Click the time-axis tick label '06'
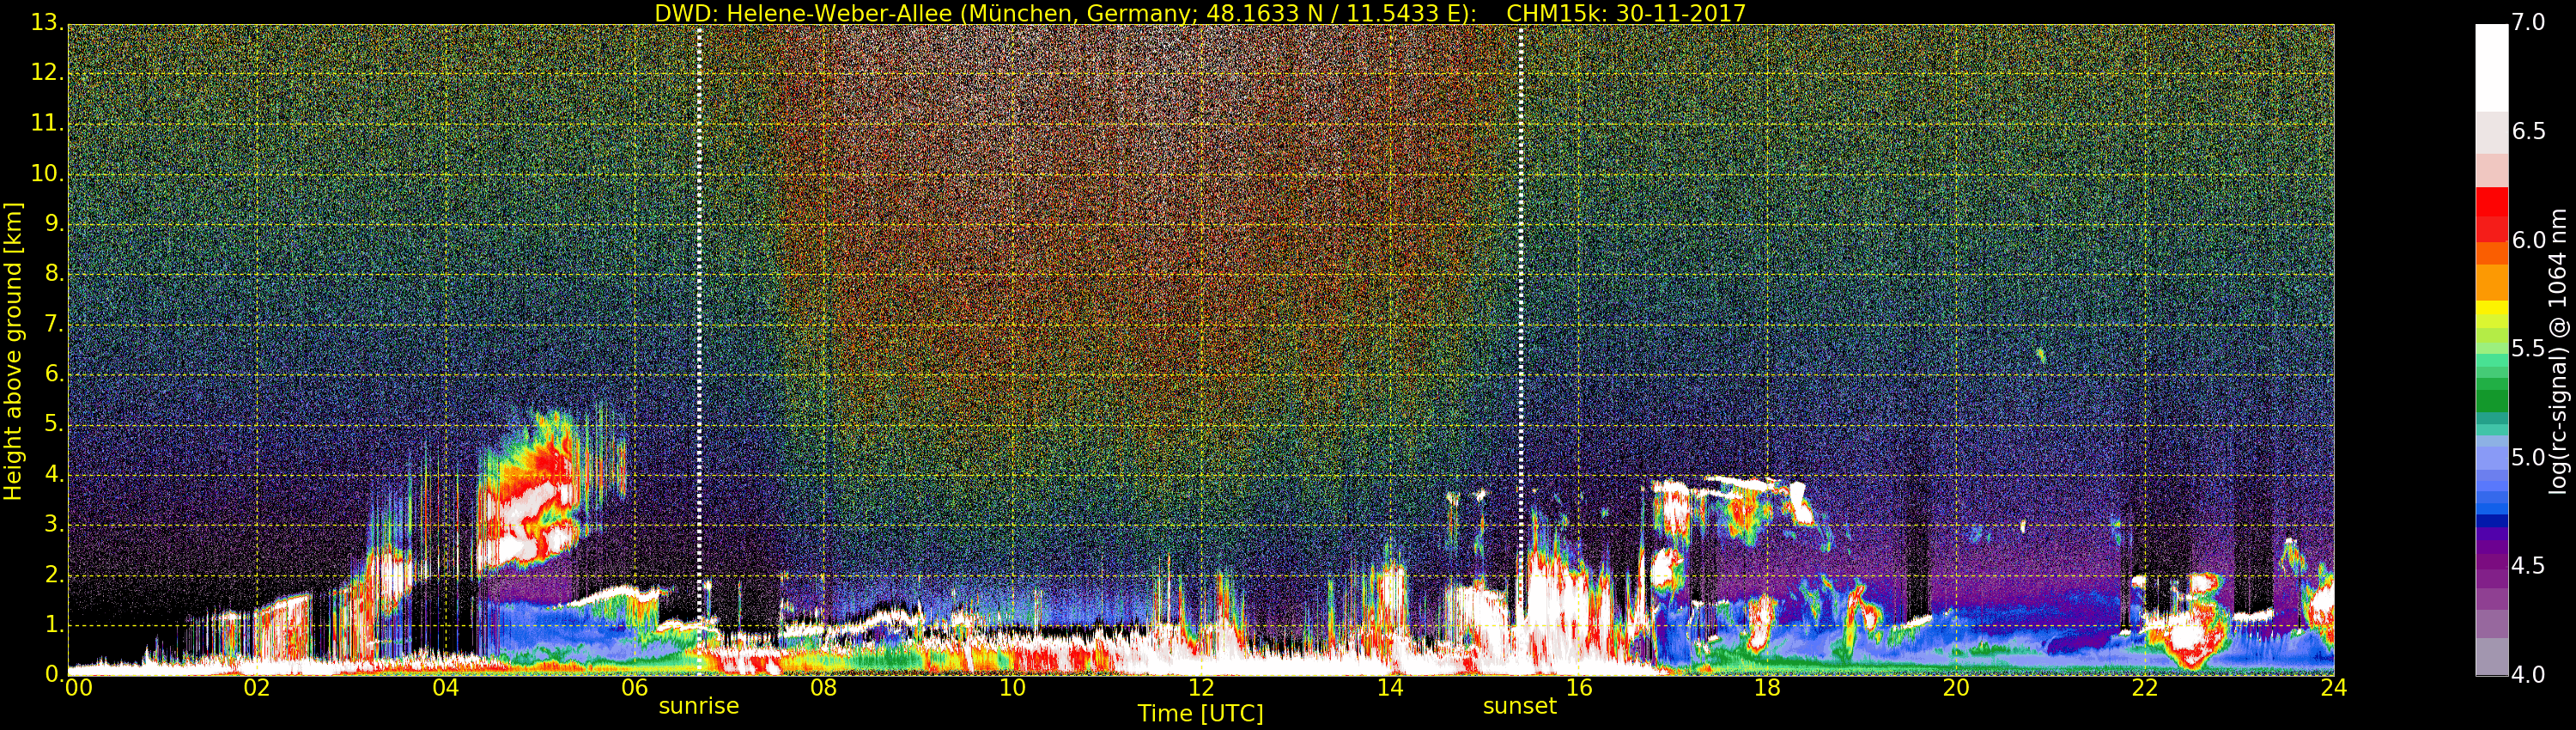 tap(634, 688)
